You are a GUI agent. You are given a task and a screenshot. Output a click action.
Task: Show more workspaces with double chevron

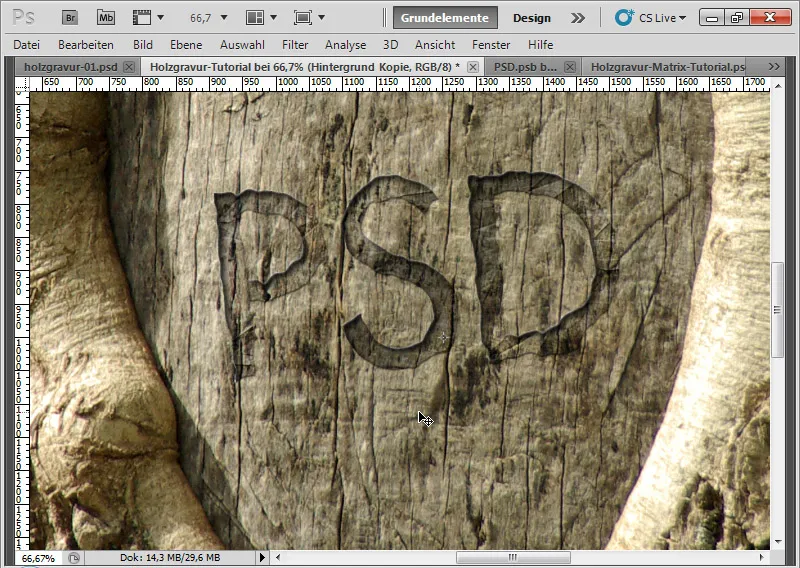578,18
